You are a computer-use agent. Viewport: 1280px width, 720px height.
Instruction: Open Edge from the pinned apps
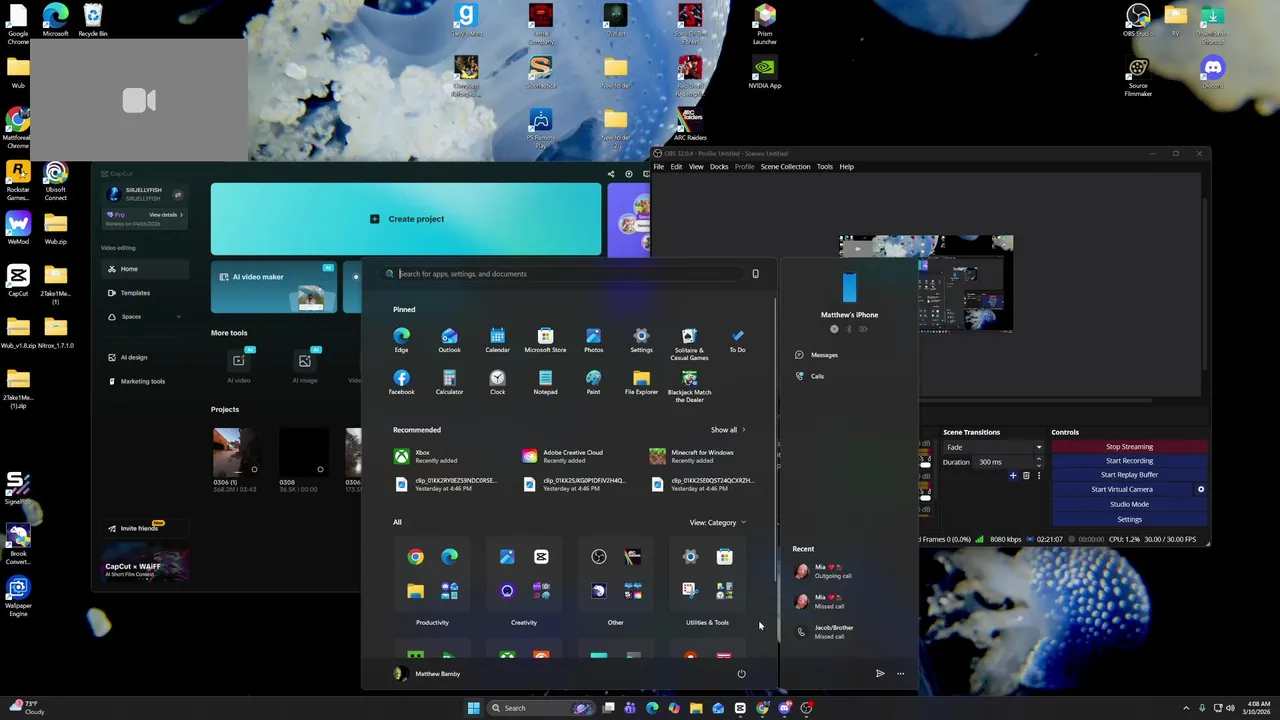click(x=401, y=340)
